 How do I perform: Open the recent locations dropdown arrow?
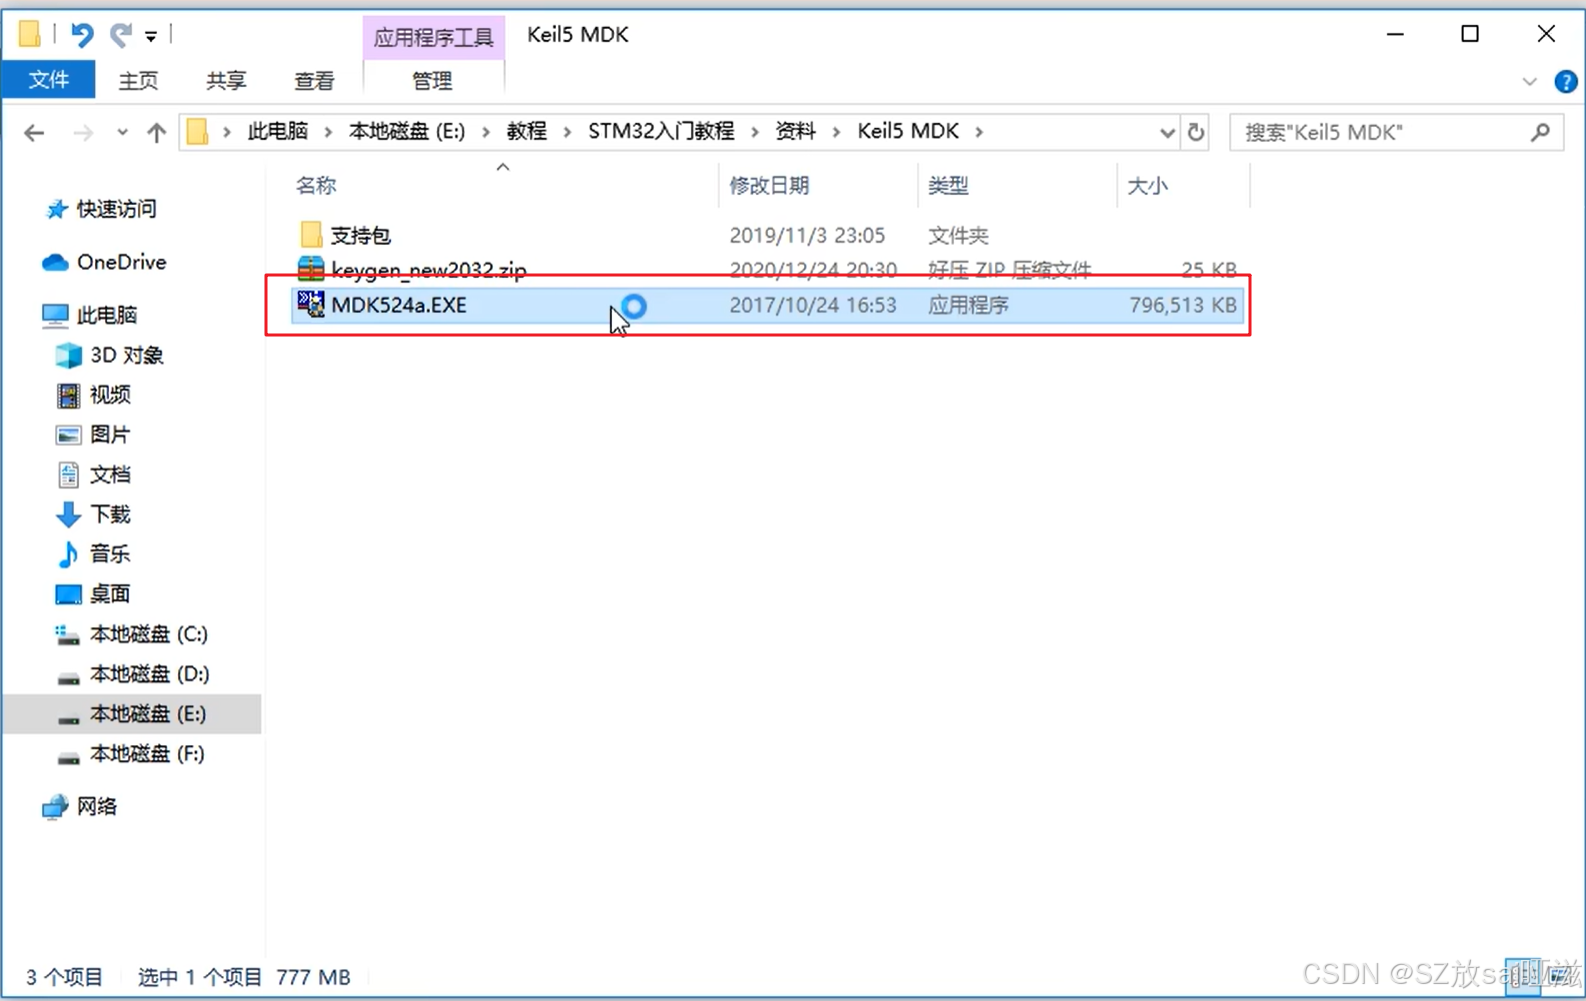(122, 132)
